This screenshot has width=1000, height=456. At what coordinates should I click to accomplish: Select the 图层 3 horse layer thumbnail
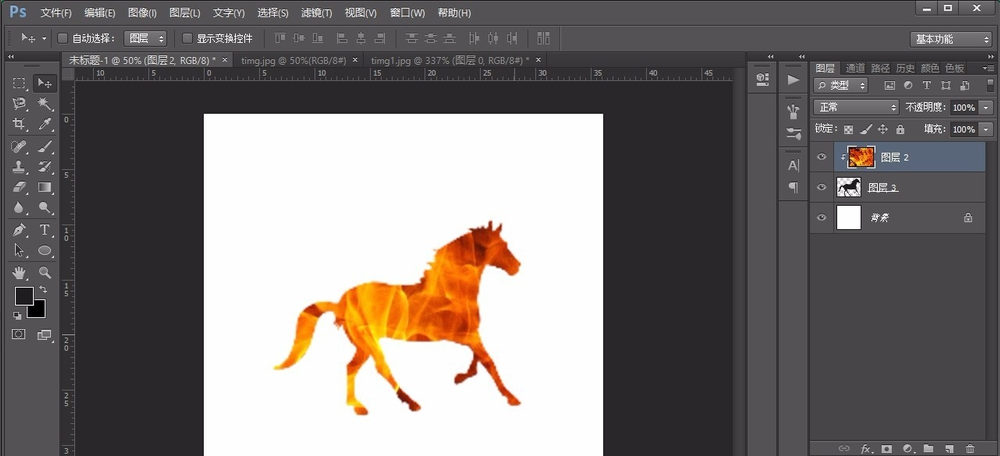(848, 187)
